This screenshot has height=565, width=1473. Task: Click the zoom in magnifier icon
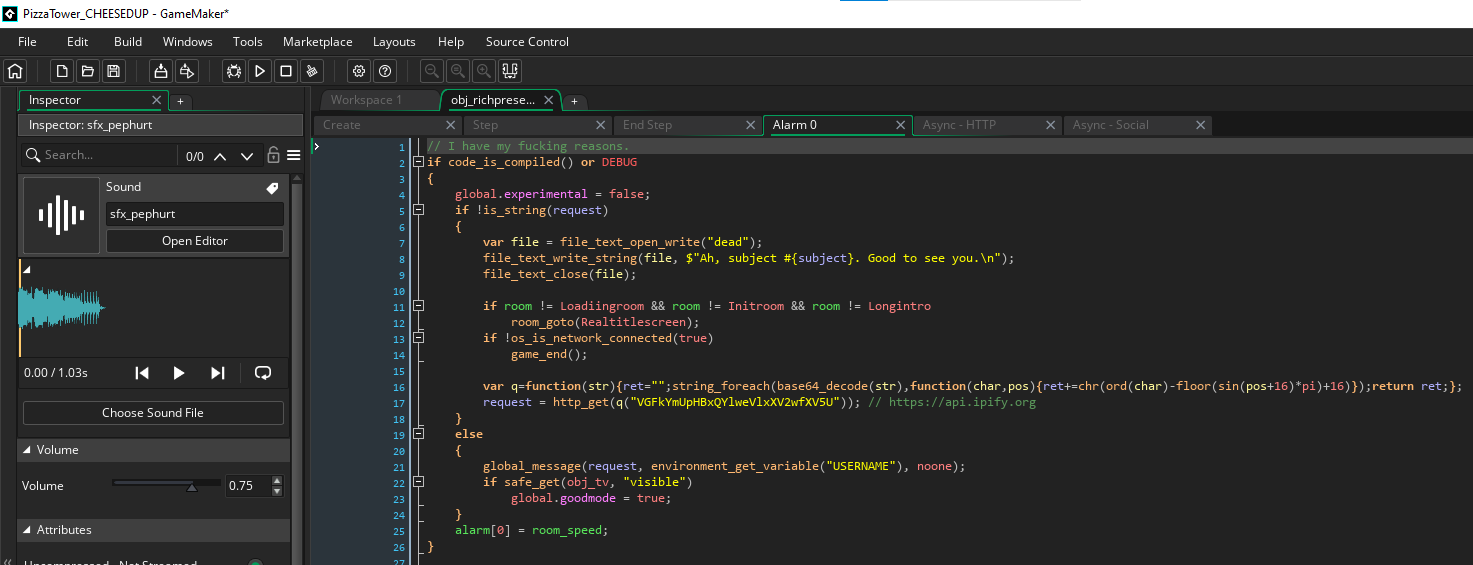[x=484, y=71]
